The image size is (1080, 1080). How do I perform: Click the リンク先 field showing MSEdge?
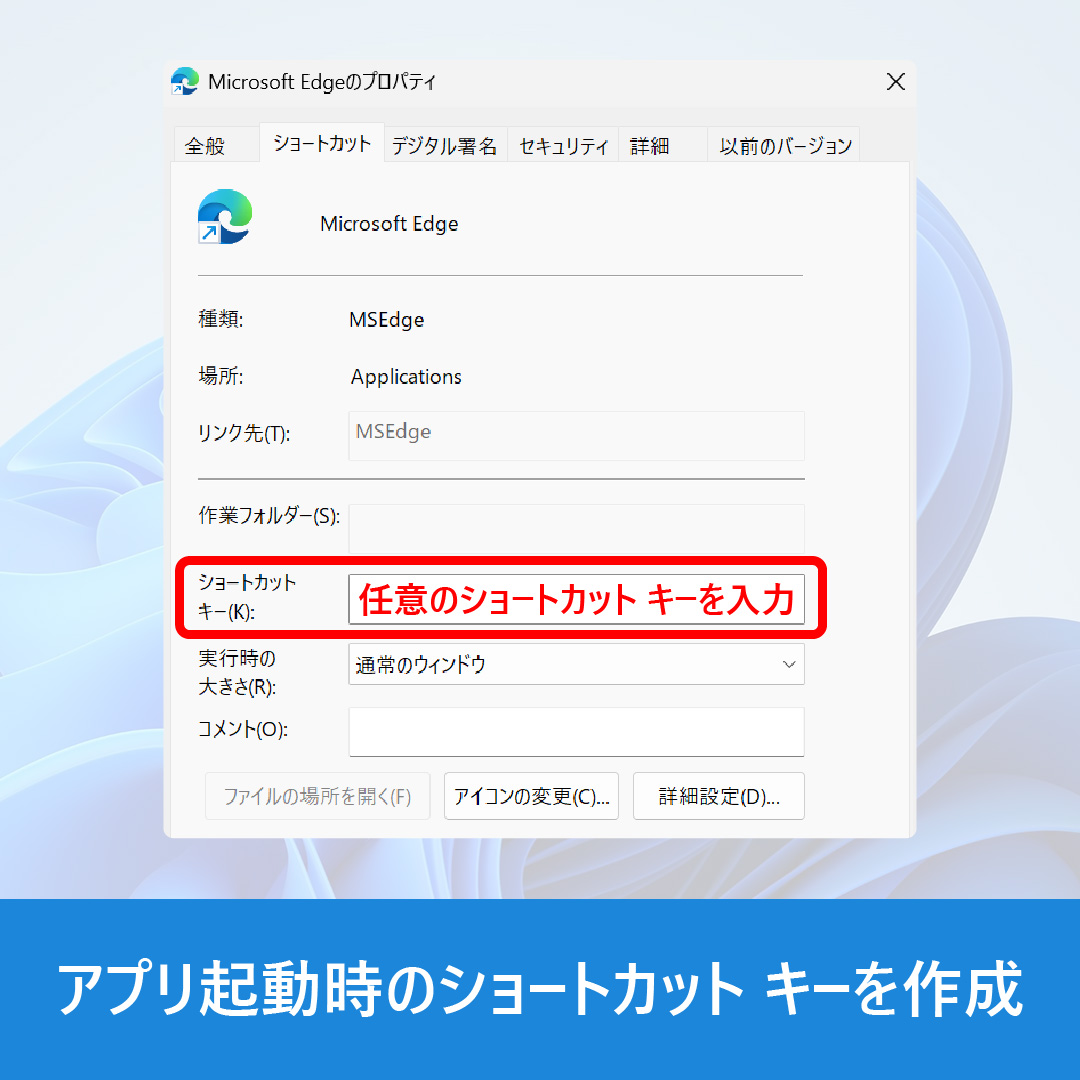pos(577,435)
